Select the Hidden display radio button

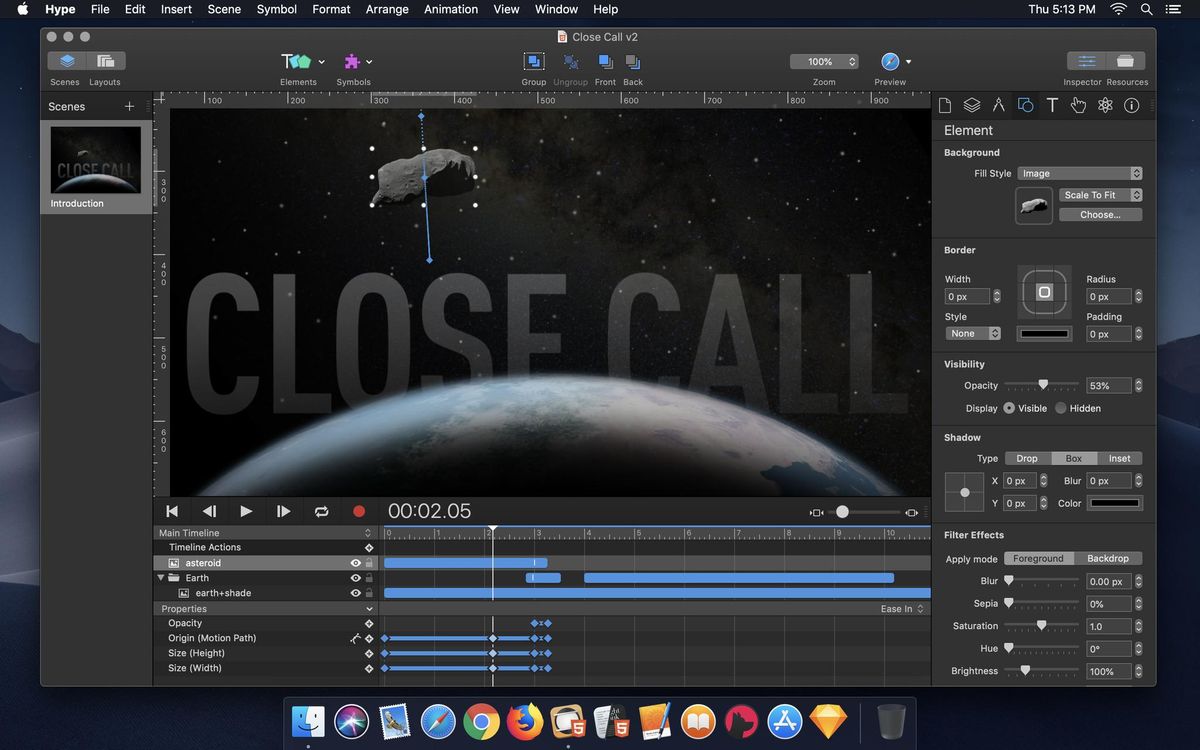pos(1061,408)
